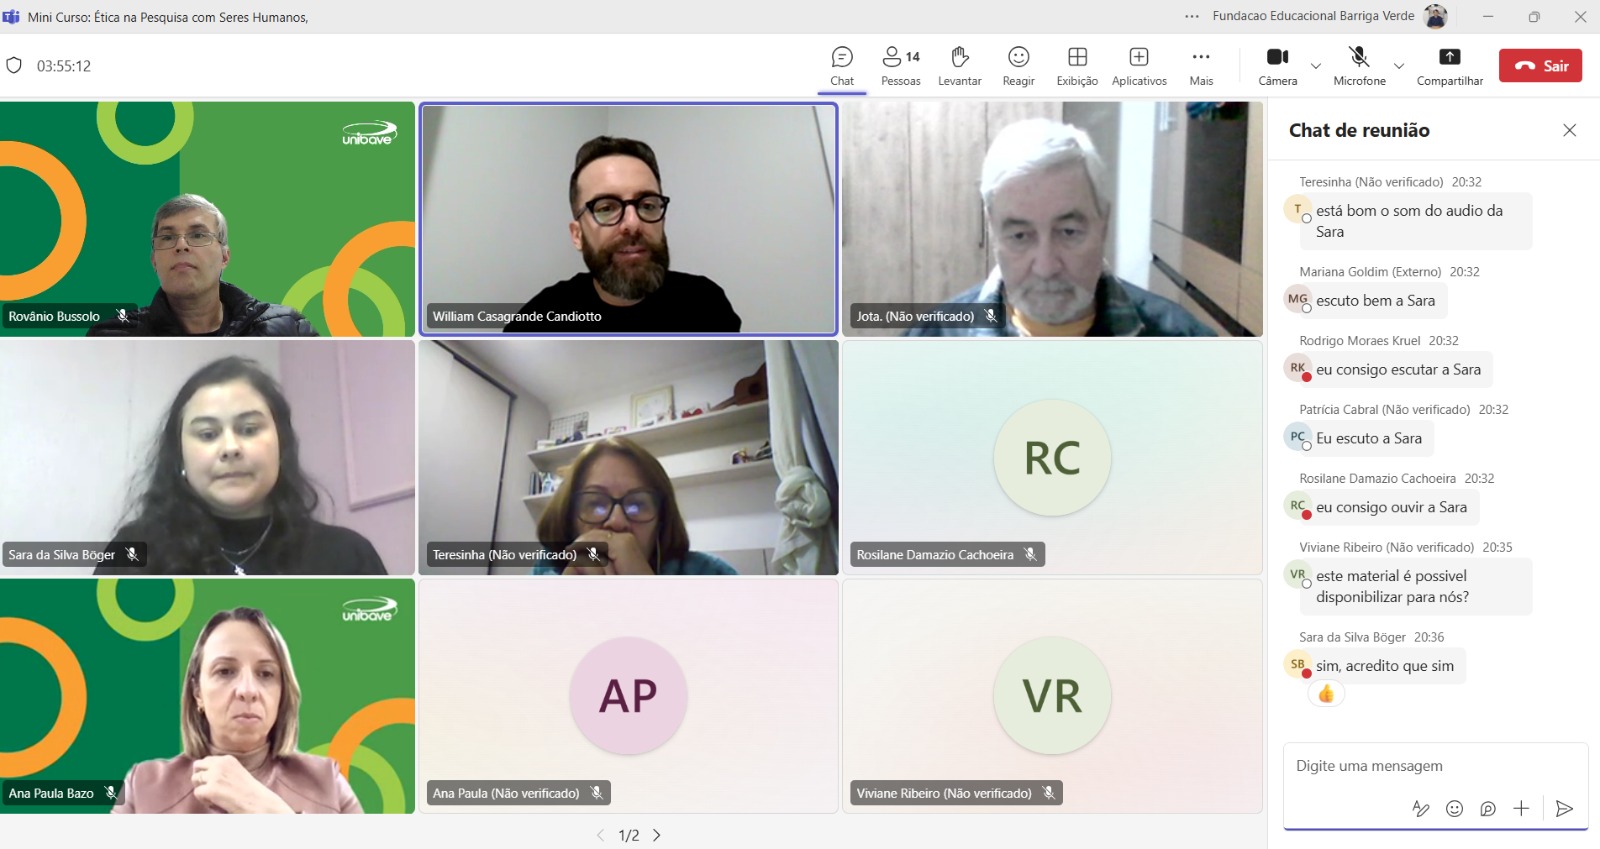Toggle the Câmera on or off
Image resolution: width=1600 pixels, height=849 pixels.
[x=1277, y=66]
